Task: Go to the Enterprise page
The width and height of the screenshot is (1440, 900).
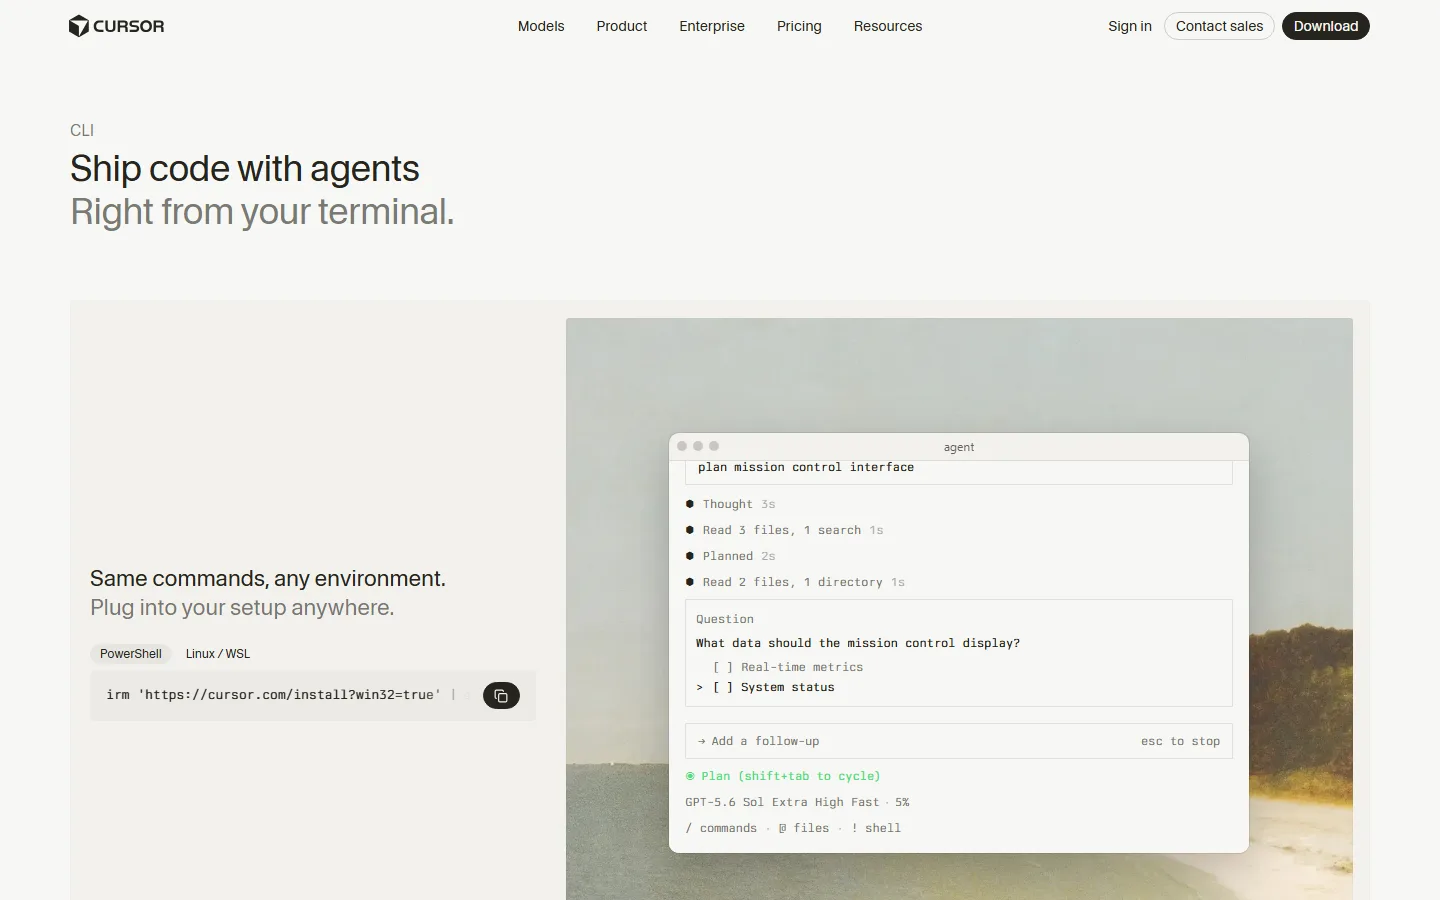Action: 712,26
